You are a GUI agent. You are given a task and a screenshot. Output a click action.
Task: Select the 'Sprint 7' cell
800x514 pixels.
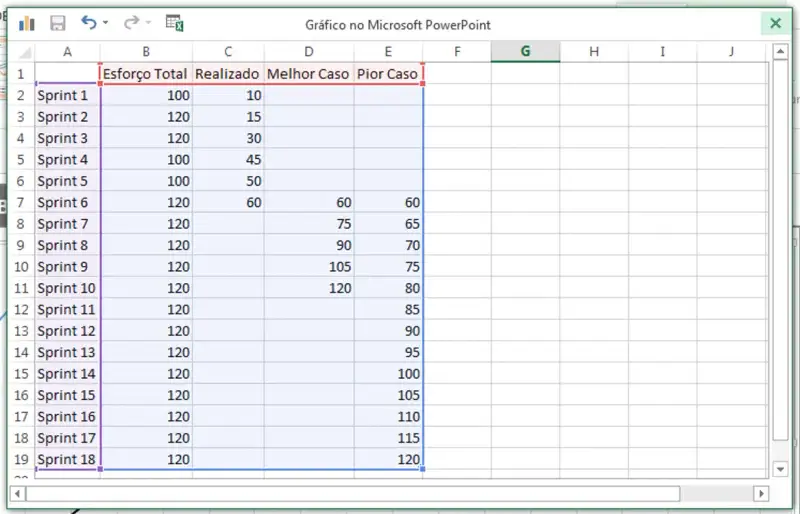pyautogui.click(x=67, y=224)
